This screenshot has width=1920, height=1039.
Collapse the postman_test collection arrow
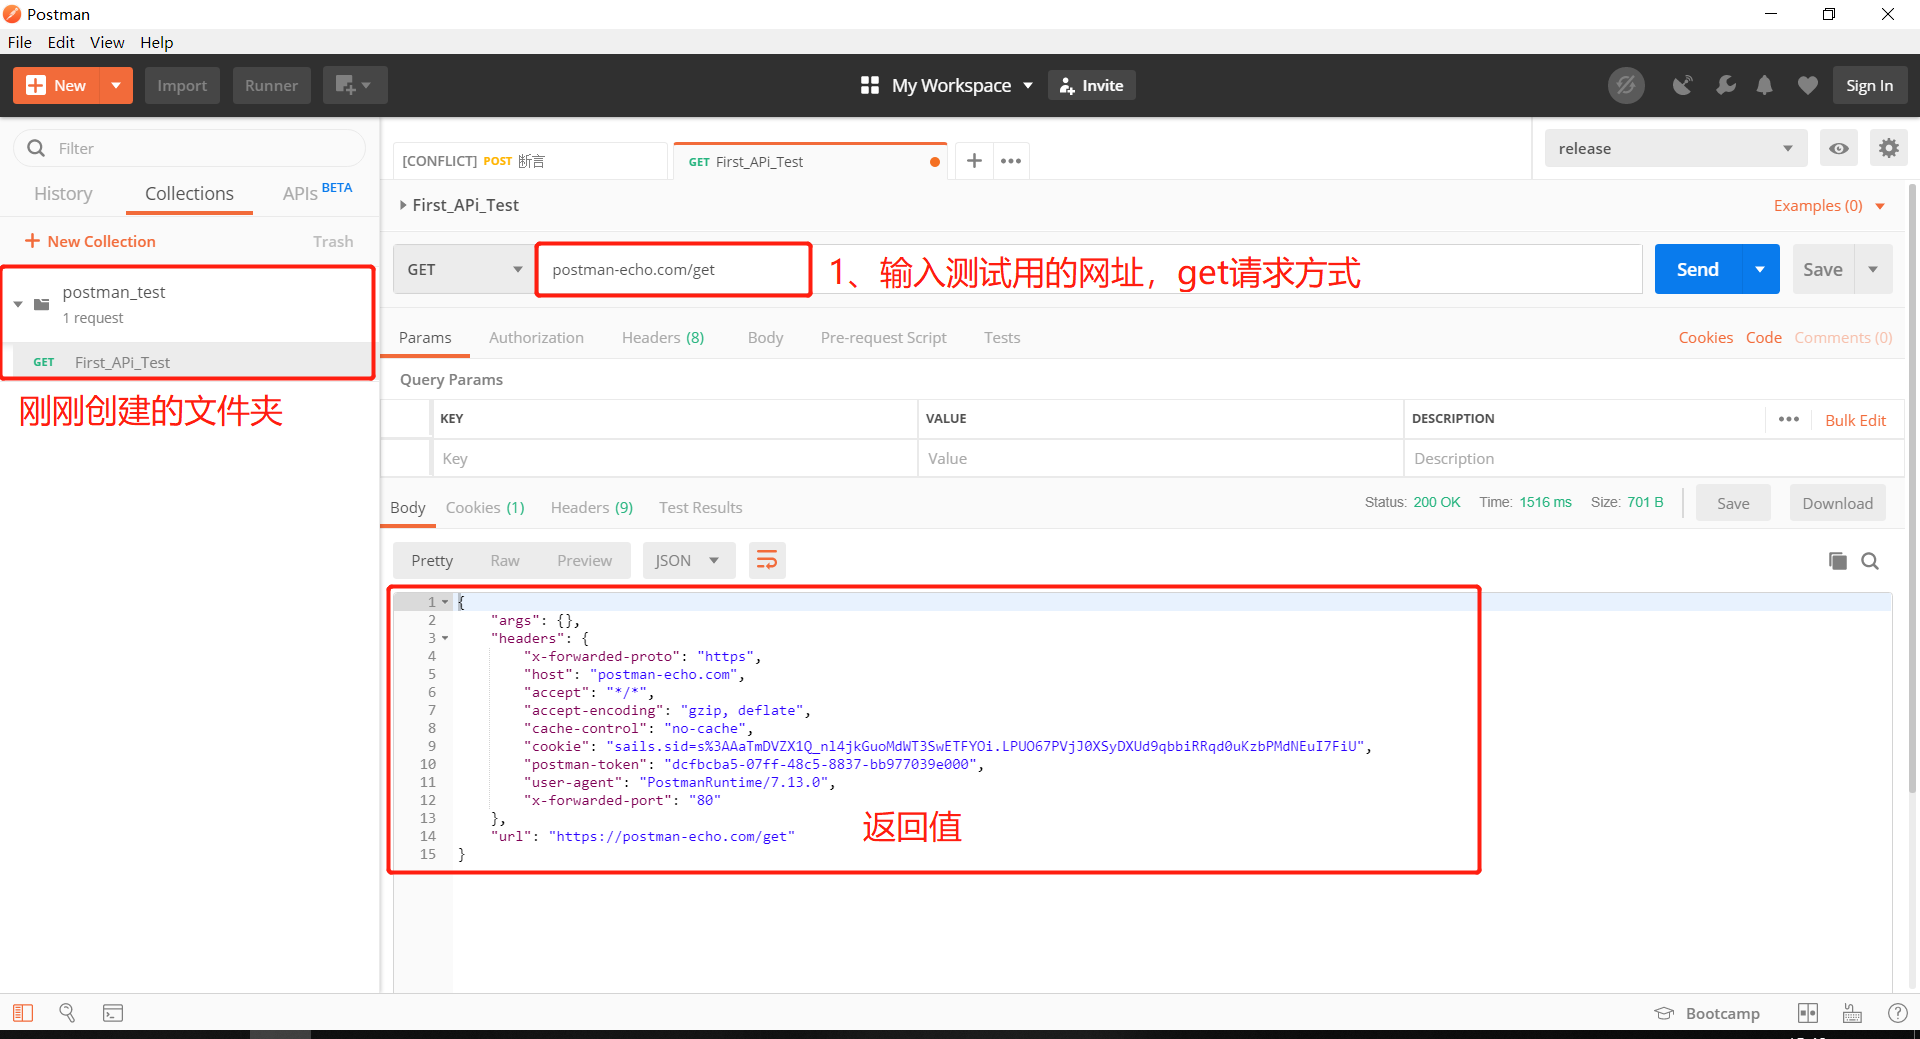pos(18,304)
